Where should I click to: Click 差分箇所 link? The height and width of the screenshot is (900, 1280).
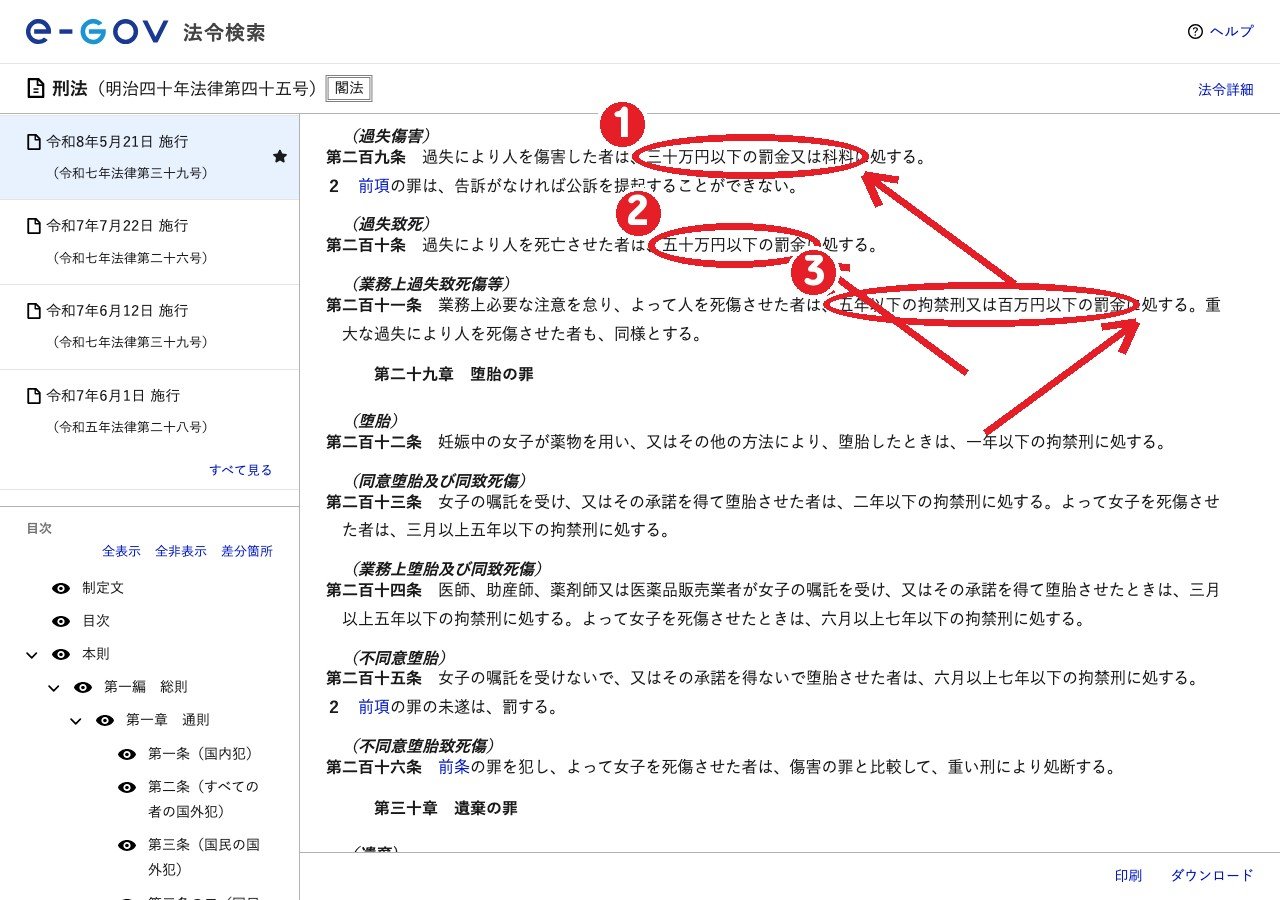tap(246, 551)
